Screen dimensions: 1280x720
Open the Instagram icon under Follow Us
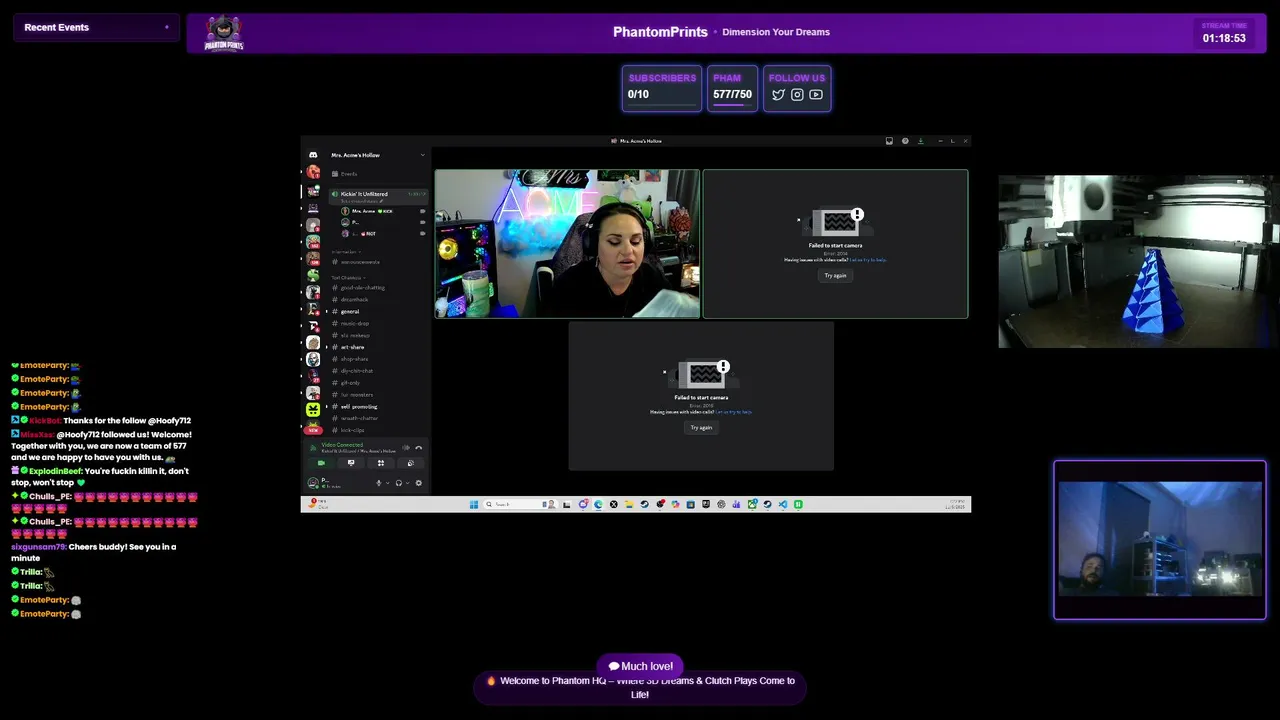797,95
